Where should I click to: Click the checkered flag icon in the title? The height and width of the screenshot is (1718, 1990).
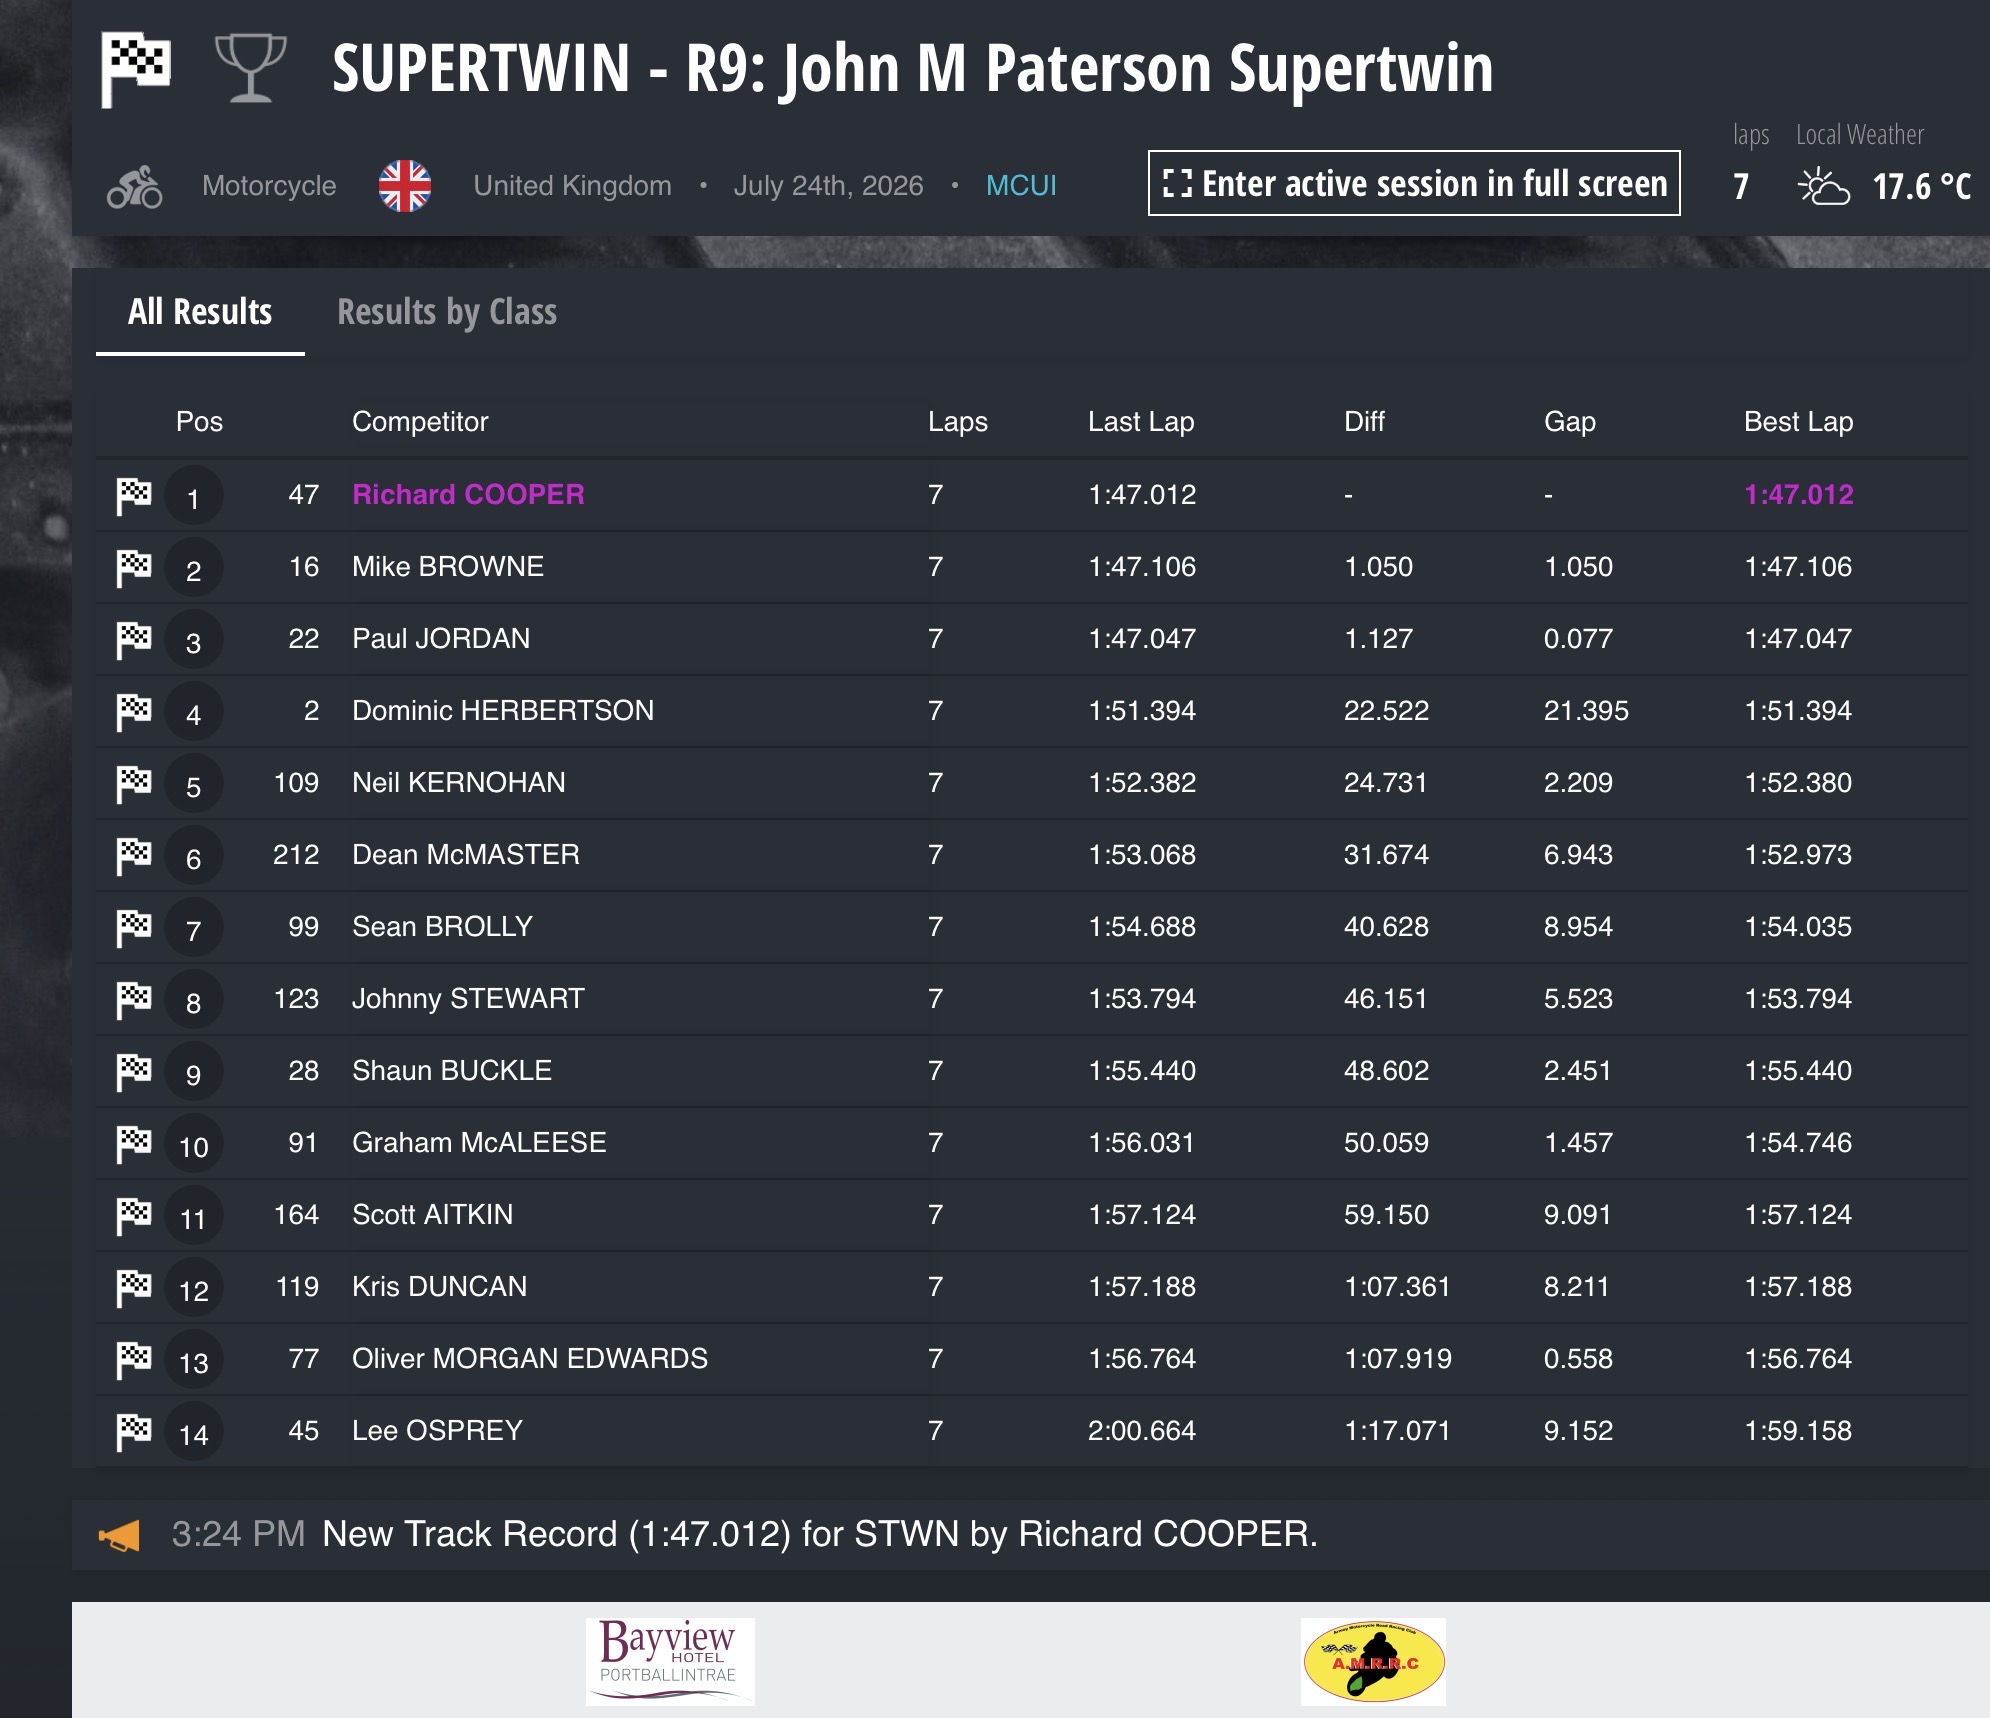136,69
